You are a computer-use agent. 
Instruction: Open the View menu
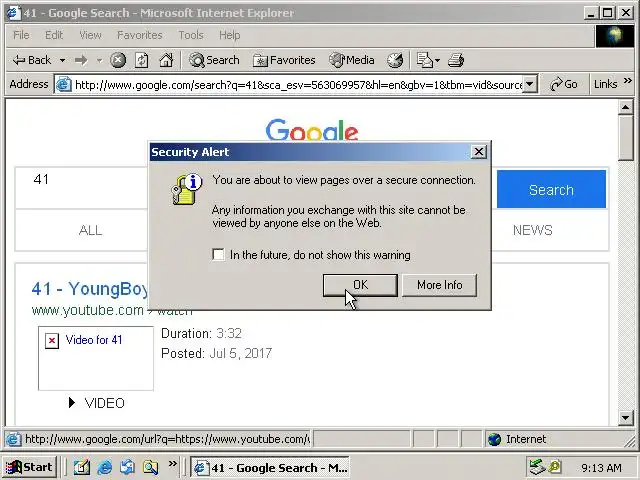[x=90, y=35]
